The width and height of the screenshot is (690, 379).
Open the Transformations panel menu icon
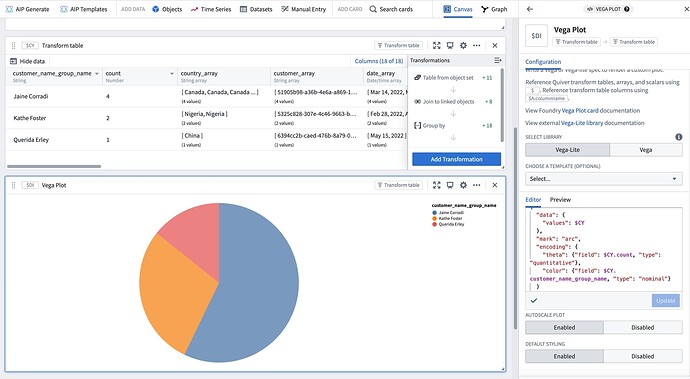click(497, 60)
